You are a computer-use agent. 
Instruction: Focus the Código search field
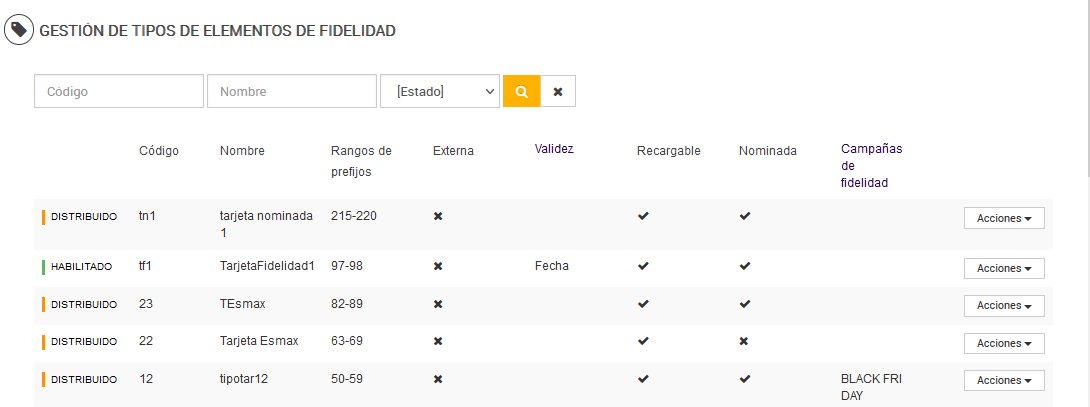point(119,91)
